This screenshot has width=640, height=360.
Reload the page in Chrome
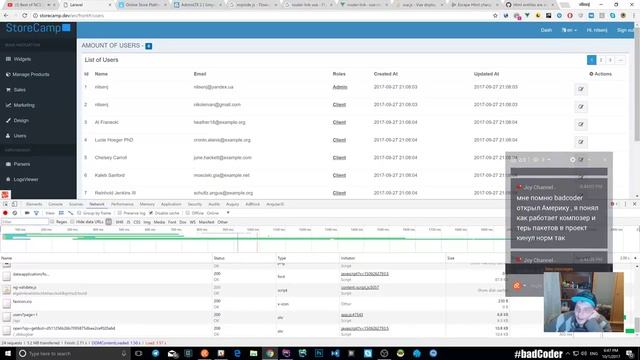pos(24,16)
